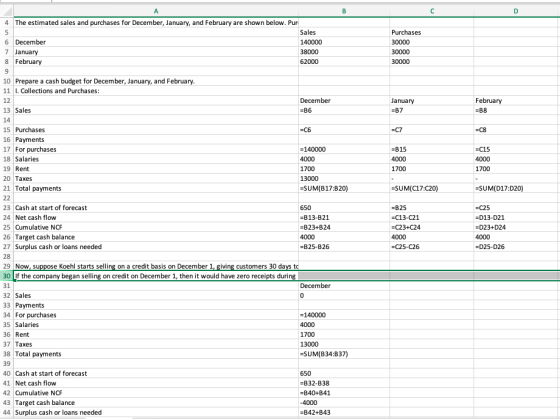Click =B40+B41 cumulative NCF cell
Screen dimensions: 560x419
pyautogui.click(x=344, y=393)
